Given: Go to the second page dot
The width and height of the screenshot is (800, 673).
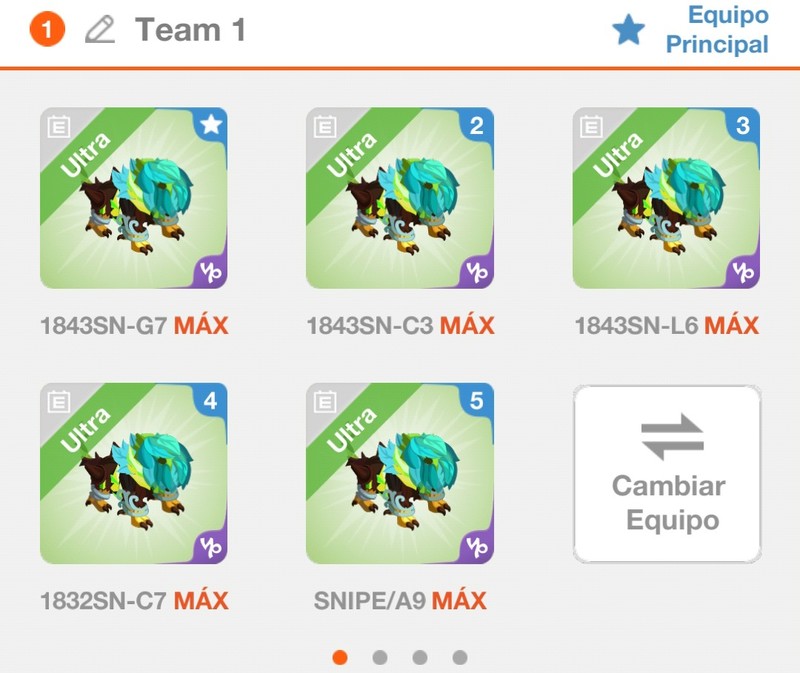Looking at the screenshot, I should pyautogui.click(x=380, y=657).
